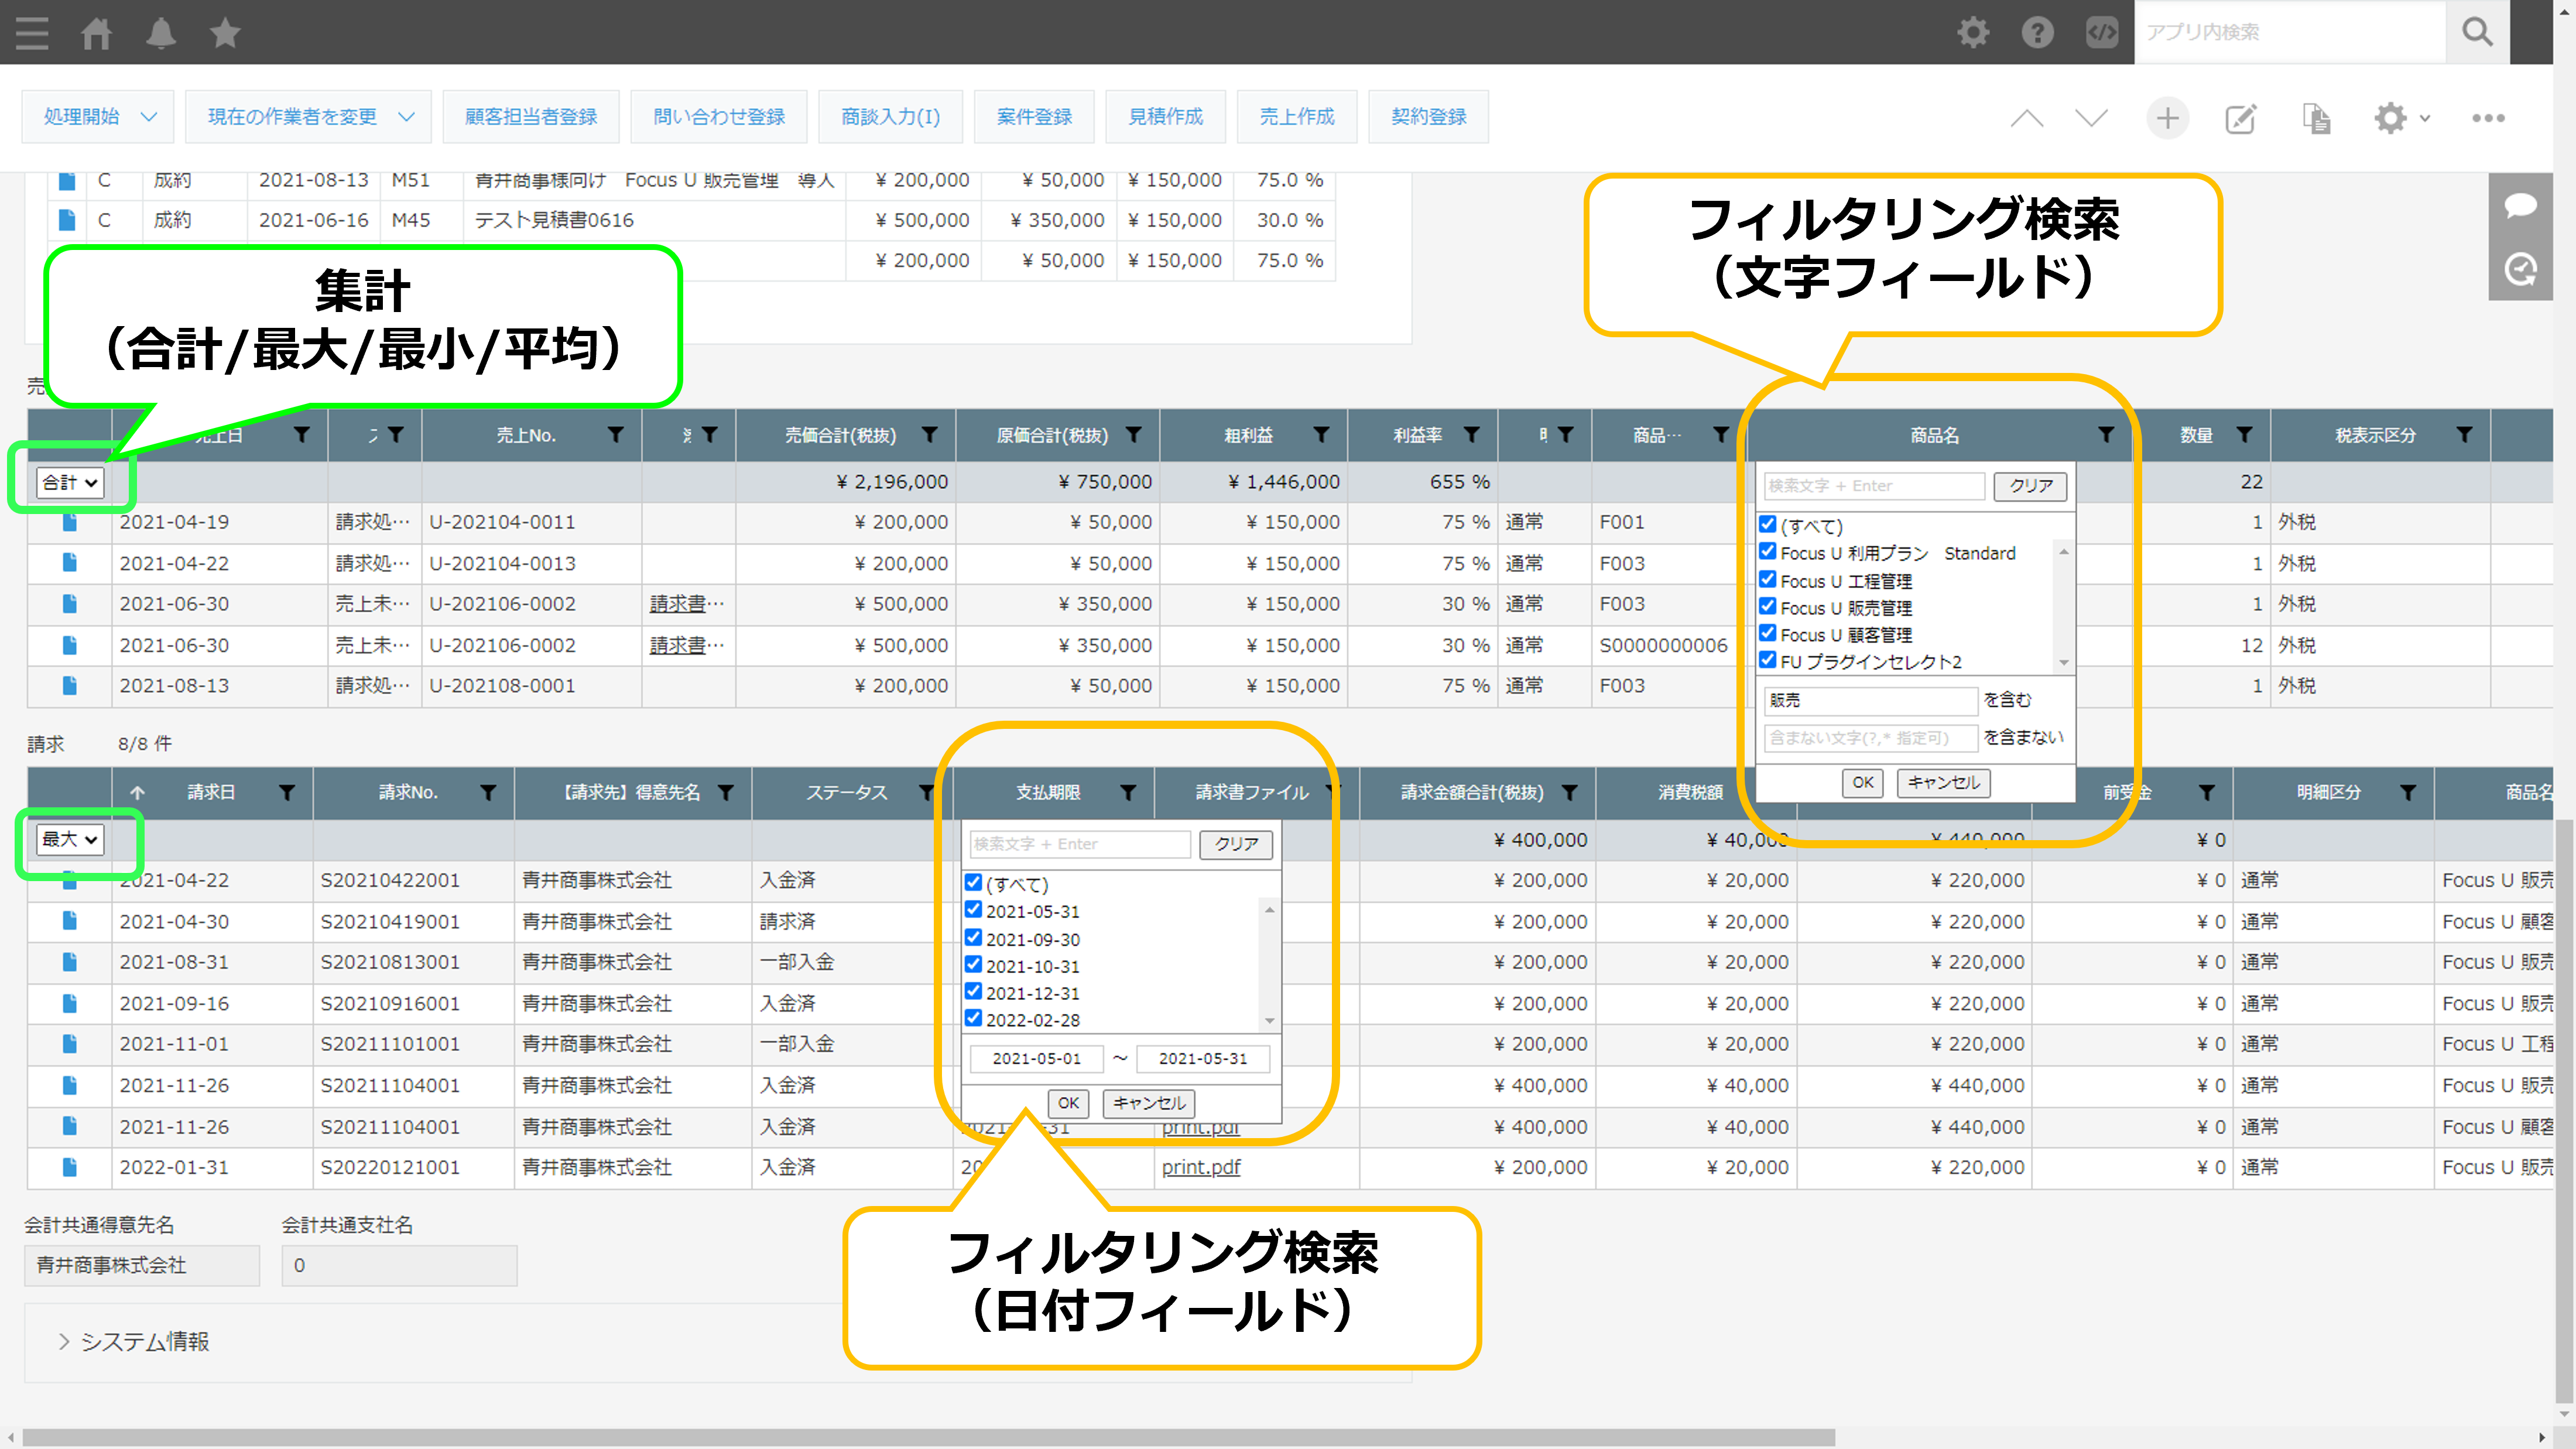Screen dimensions: 2576x1449
Task: Uncheck 2022-02-28 date checkbox
Action: point(973,1019)
